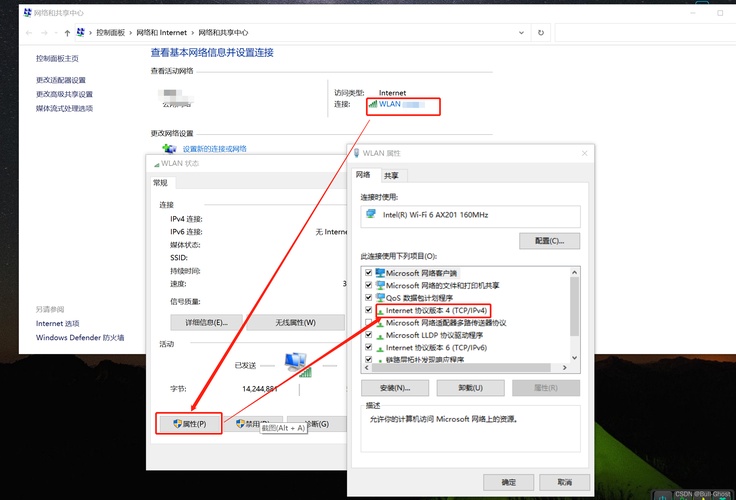
Task: Click the 配置(C)... button
Action: (549, 241)
